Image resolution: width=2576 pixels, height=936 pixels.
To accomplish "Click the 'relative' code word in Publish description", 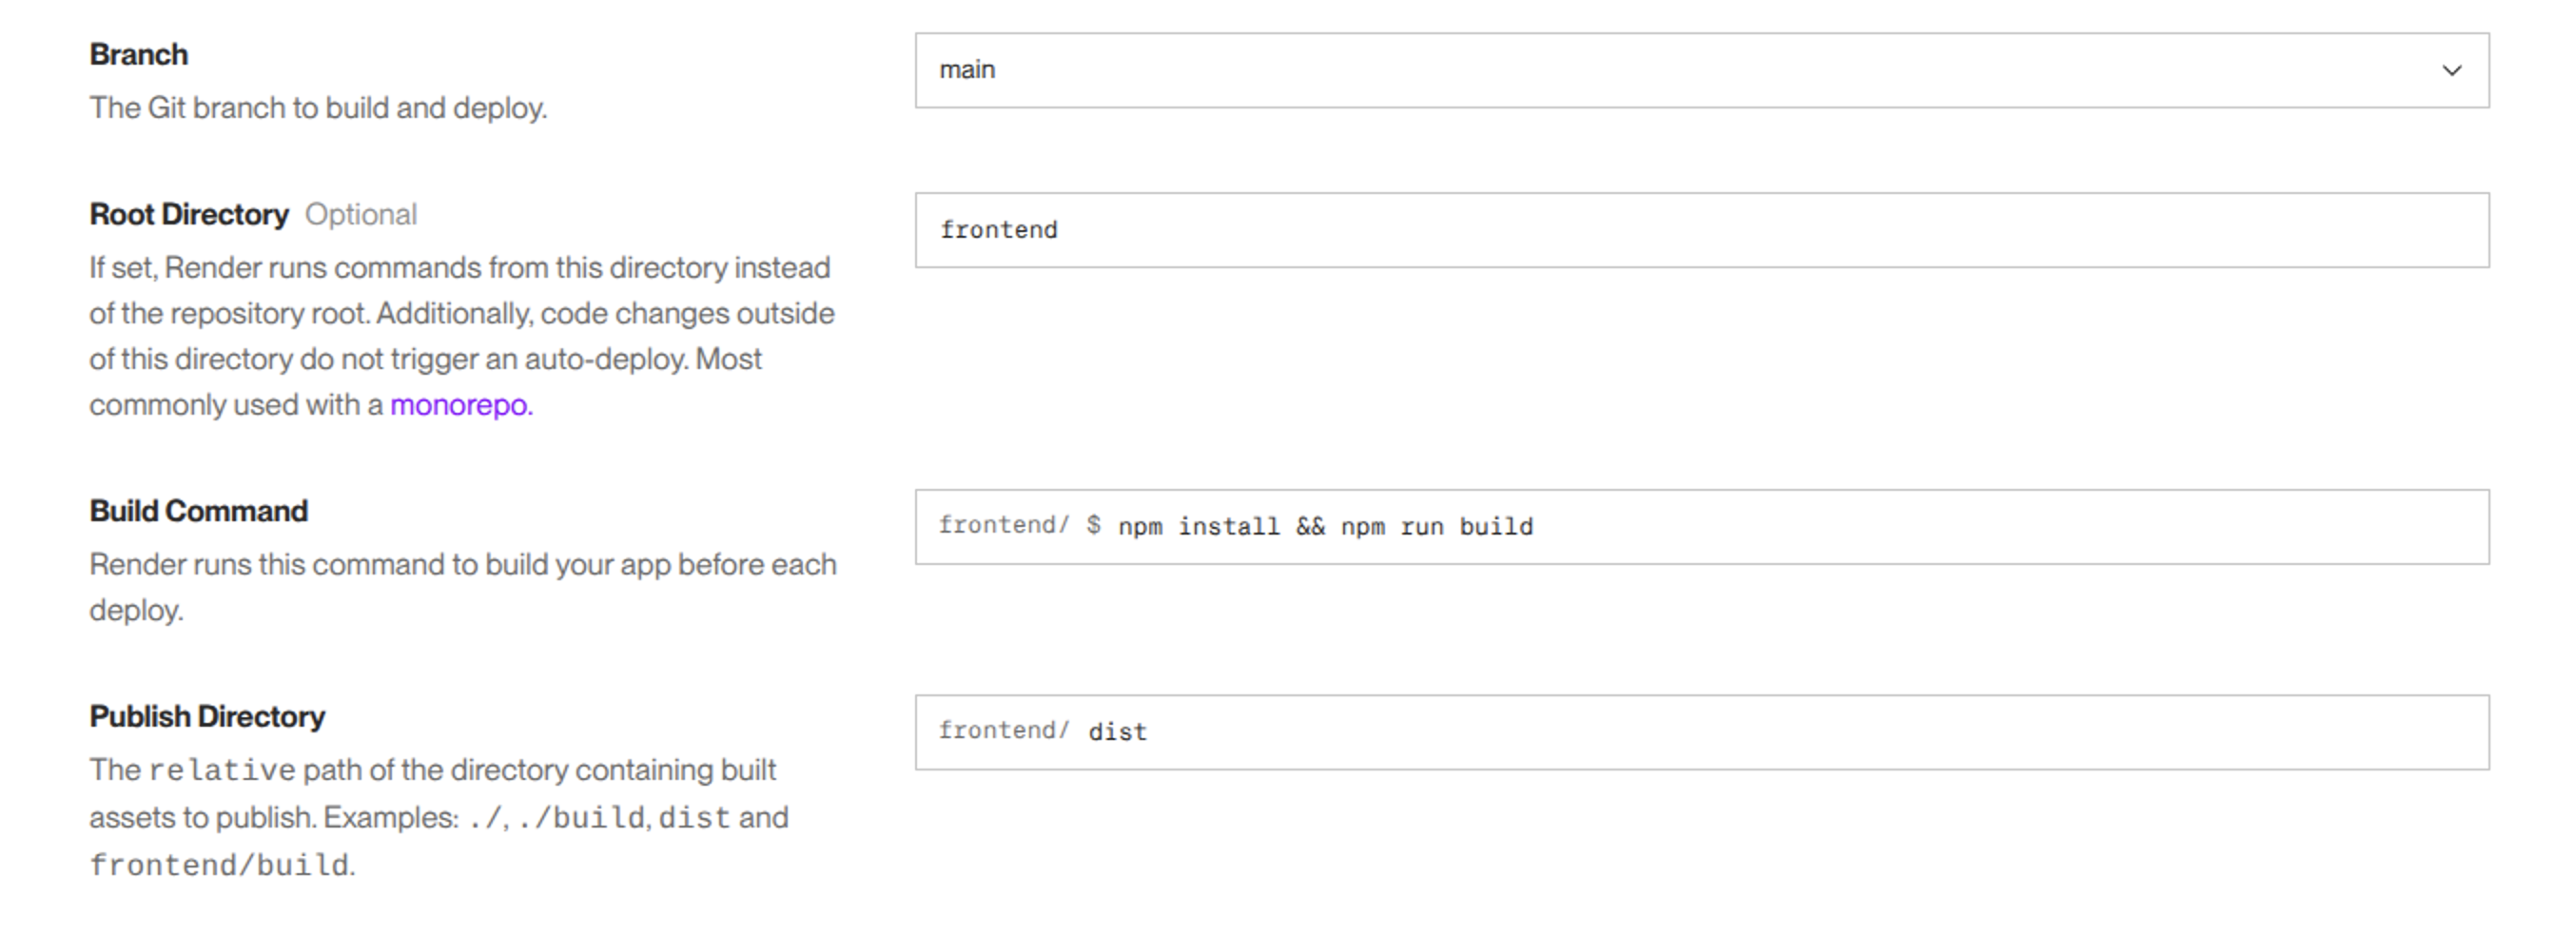I will (x=222, y=771).
